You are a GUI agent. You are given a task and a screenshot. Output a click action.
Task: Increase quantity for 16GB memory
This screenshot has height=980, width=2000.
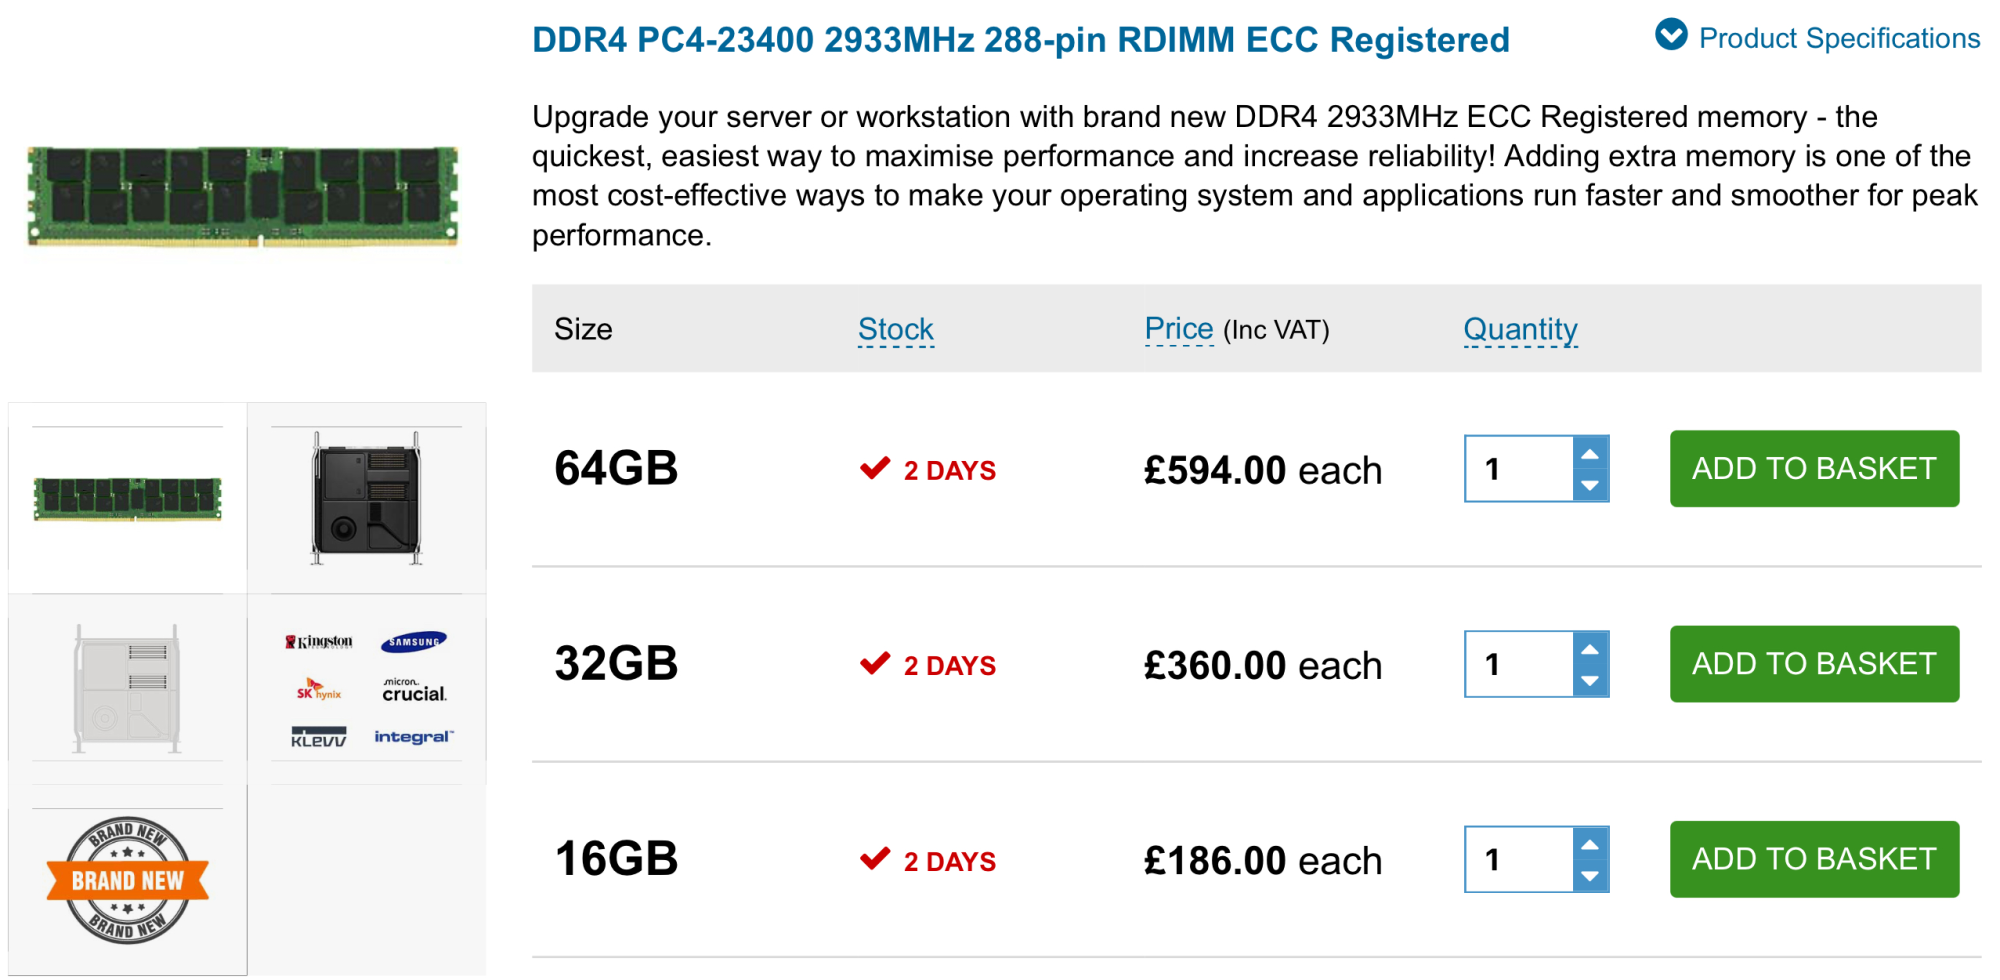pyautogui.click(x=1590, y=844)
